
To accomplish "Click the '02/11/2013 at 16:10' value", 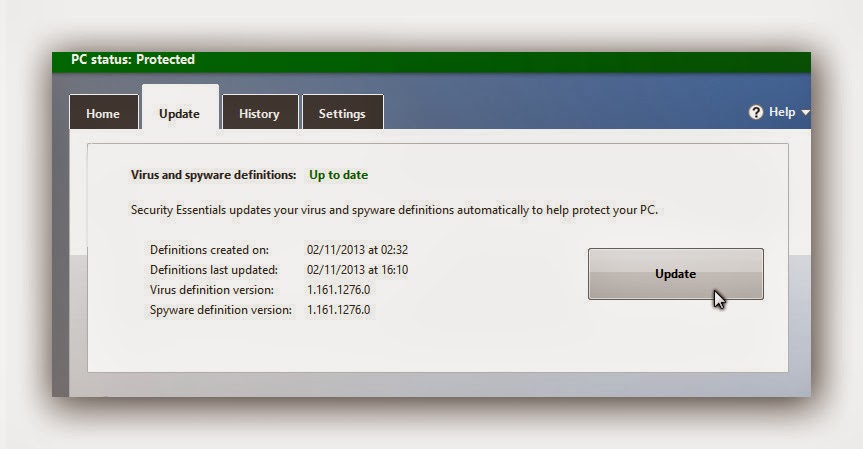I will 357,270.
